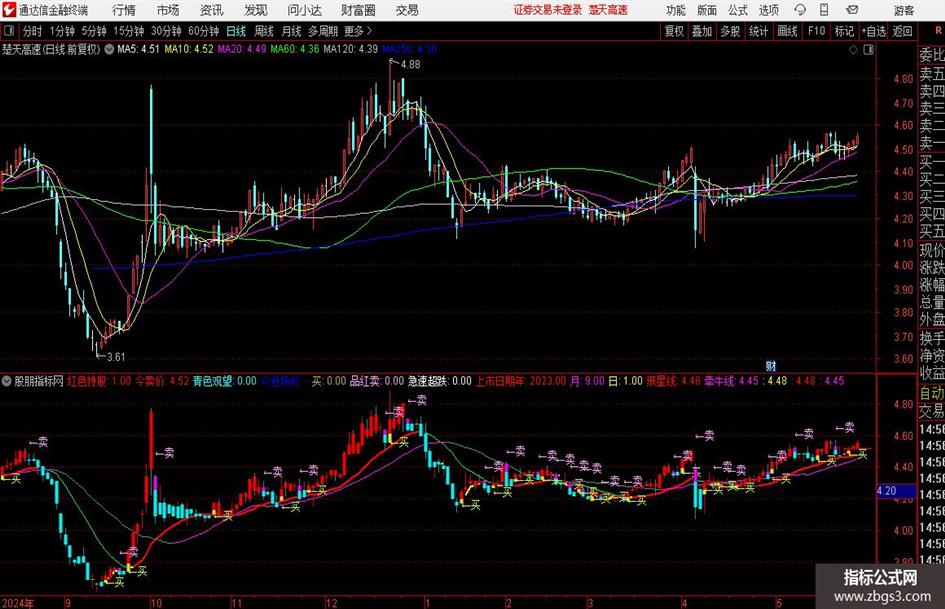Click the MA10: 4.52 indicator label
The image size is (945, 609).
point(189,49)
